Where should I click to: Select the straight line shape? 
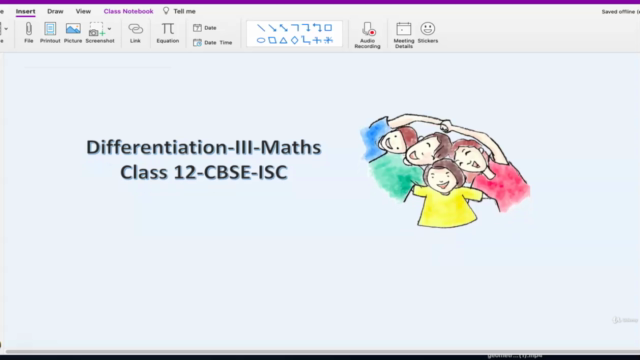pyautogui.click(x=261, y=28)
